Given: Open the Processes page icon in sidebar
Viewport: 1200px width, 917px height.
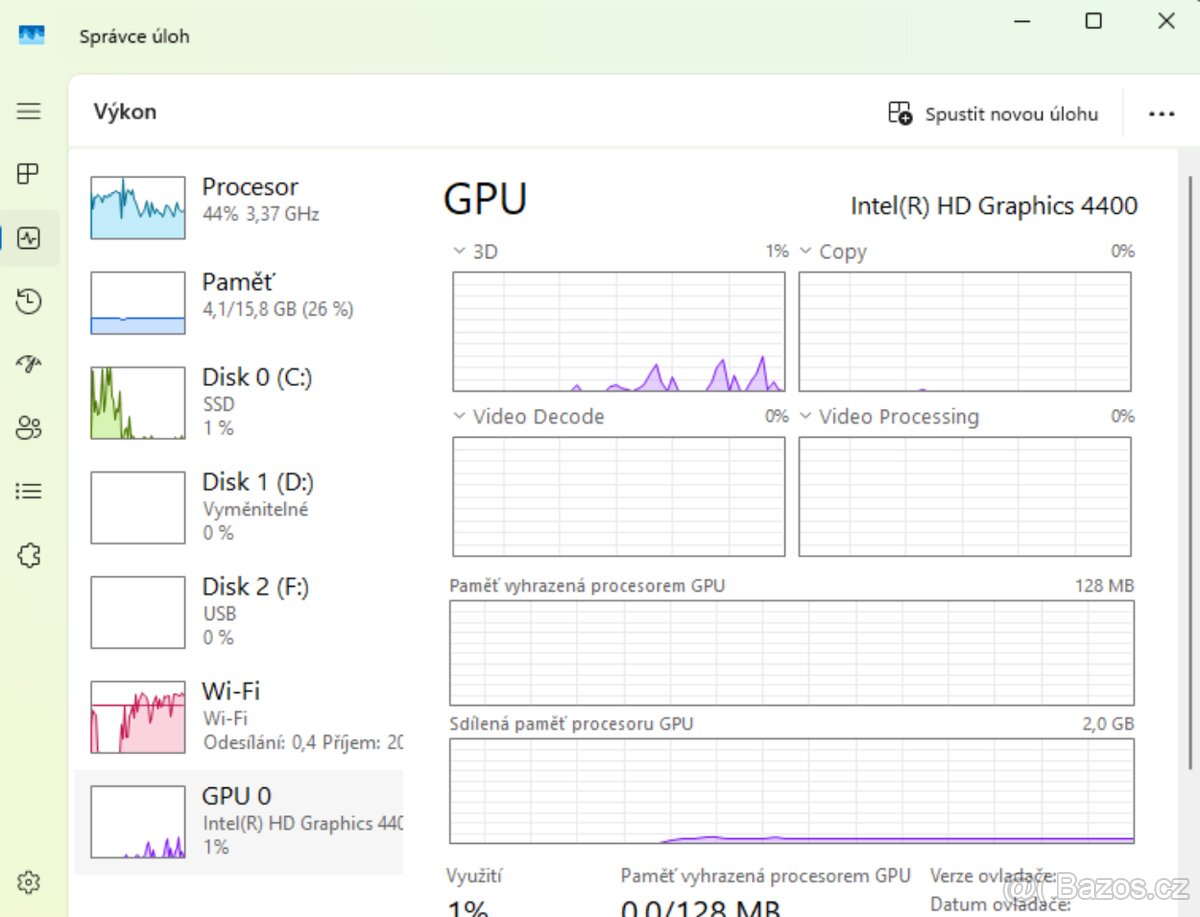Looking at the screenshot, I should [29, 174].
